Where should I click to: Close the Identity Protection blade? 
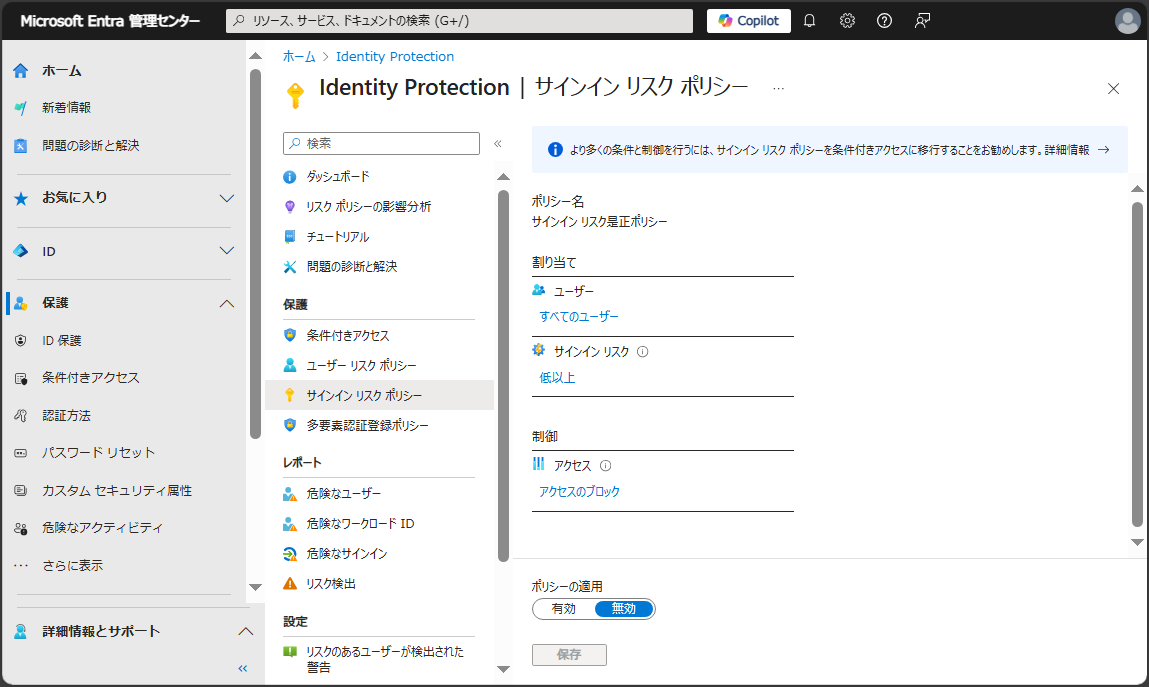(x=1113, y=89)
